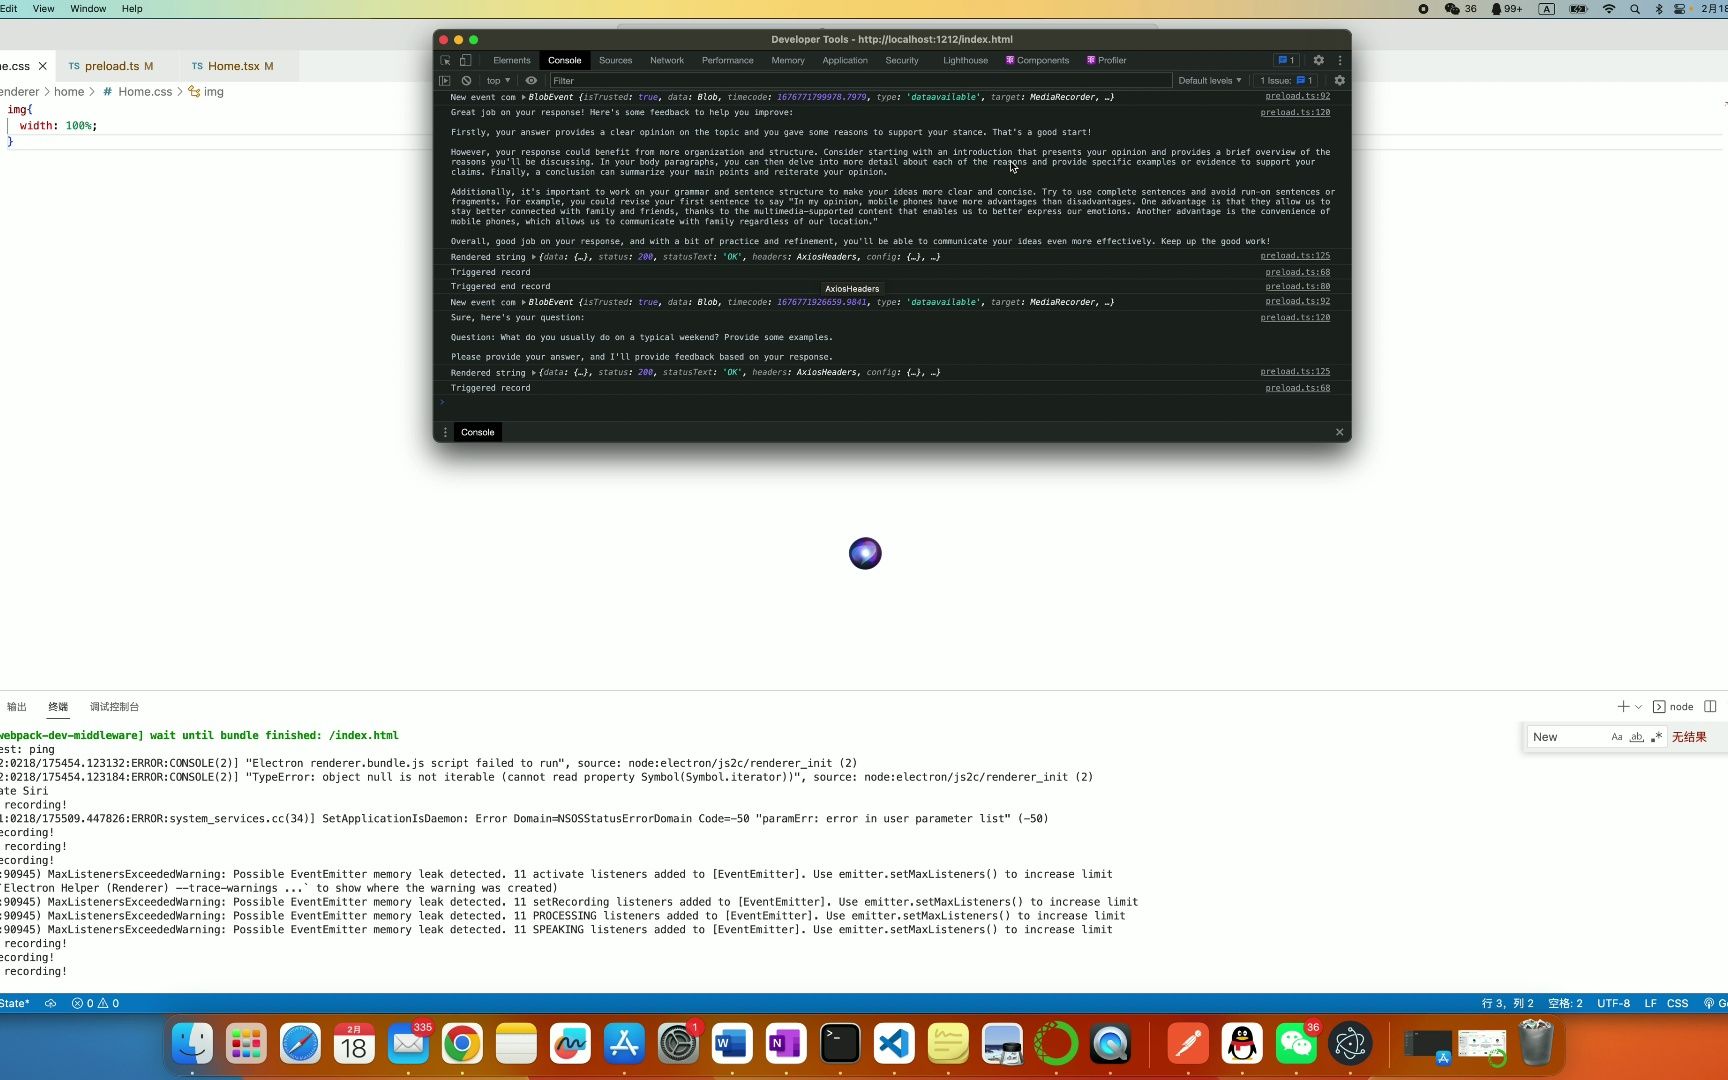Open the bottom preload.ts:68 source link
The width and height of the screenshot is (1728, 1080).
tap(1297, 388)
